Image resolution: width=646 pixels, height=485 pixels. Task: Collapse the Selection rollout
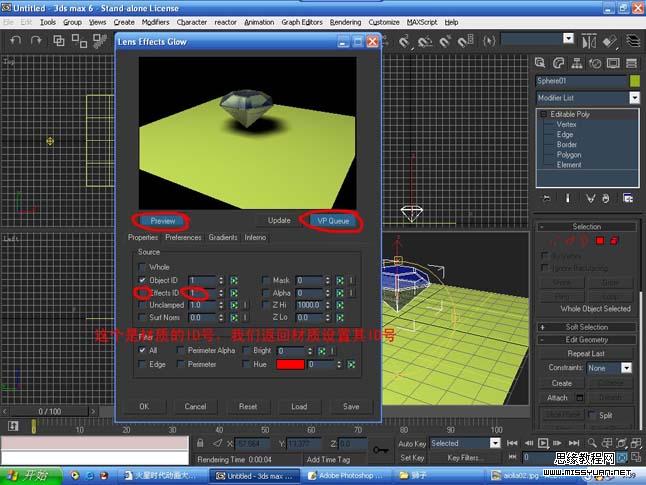tap(543, 227)
